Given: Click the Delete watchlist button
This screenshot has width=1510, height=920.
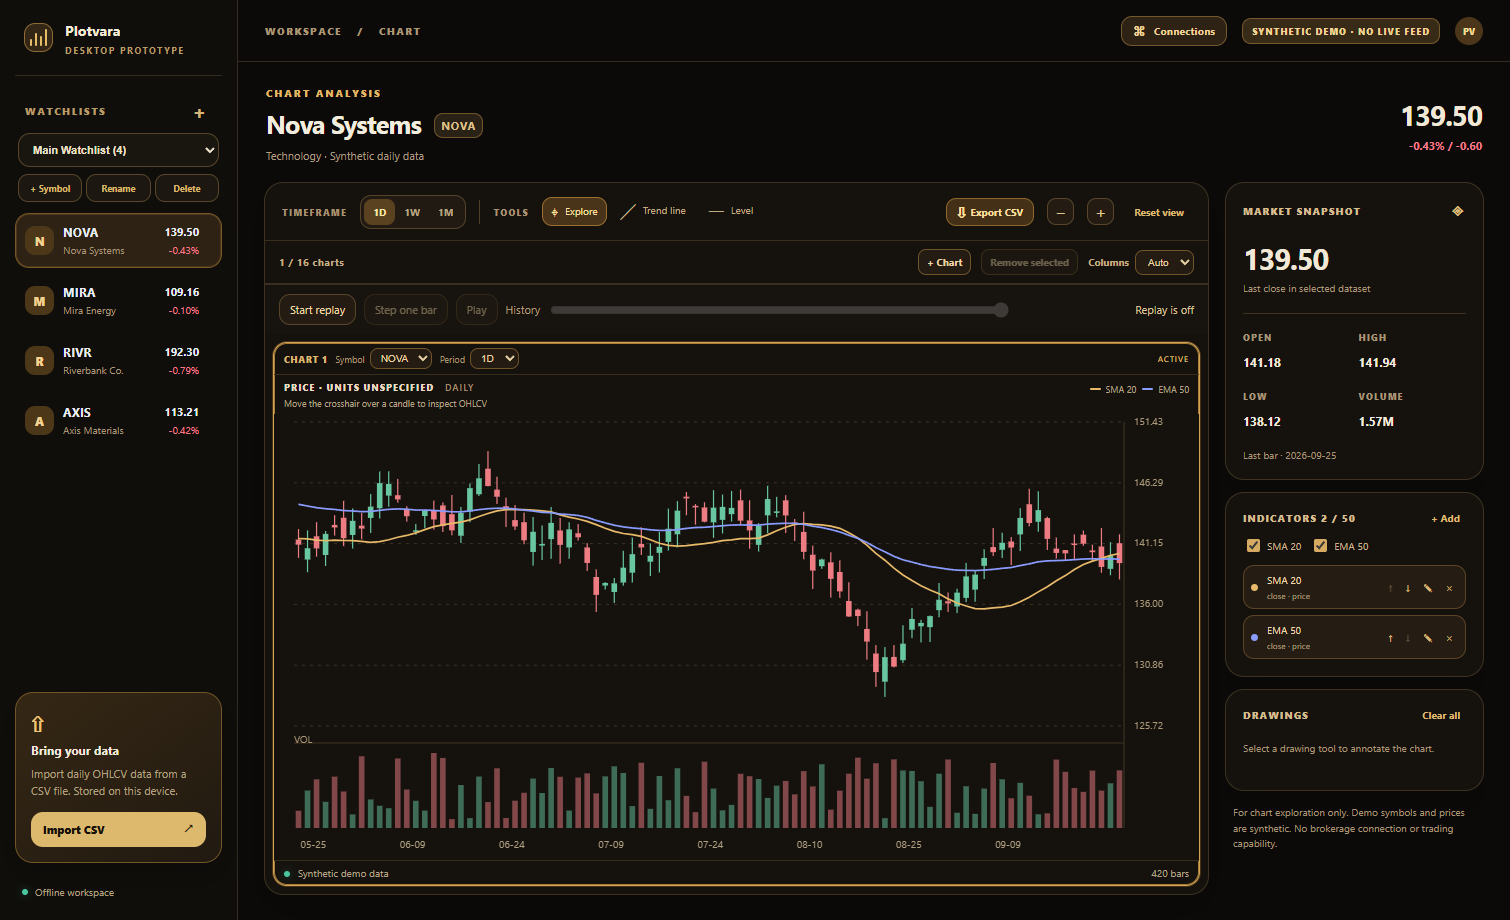Looking at the screenshot, I should (x=187, y=188).
